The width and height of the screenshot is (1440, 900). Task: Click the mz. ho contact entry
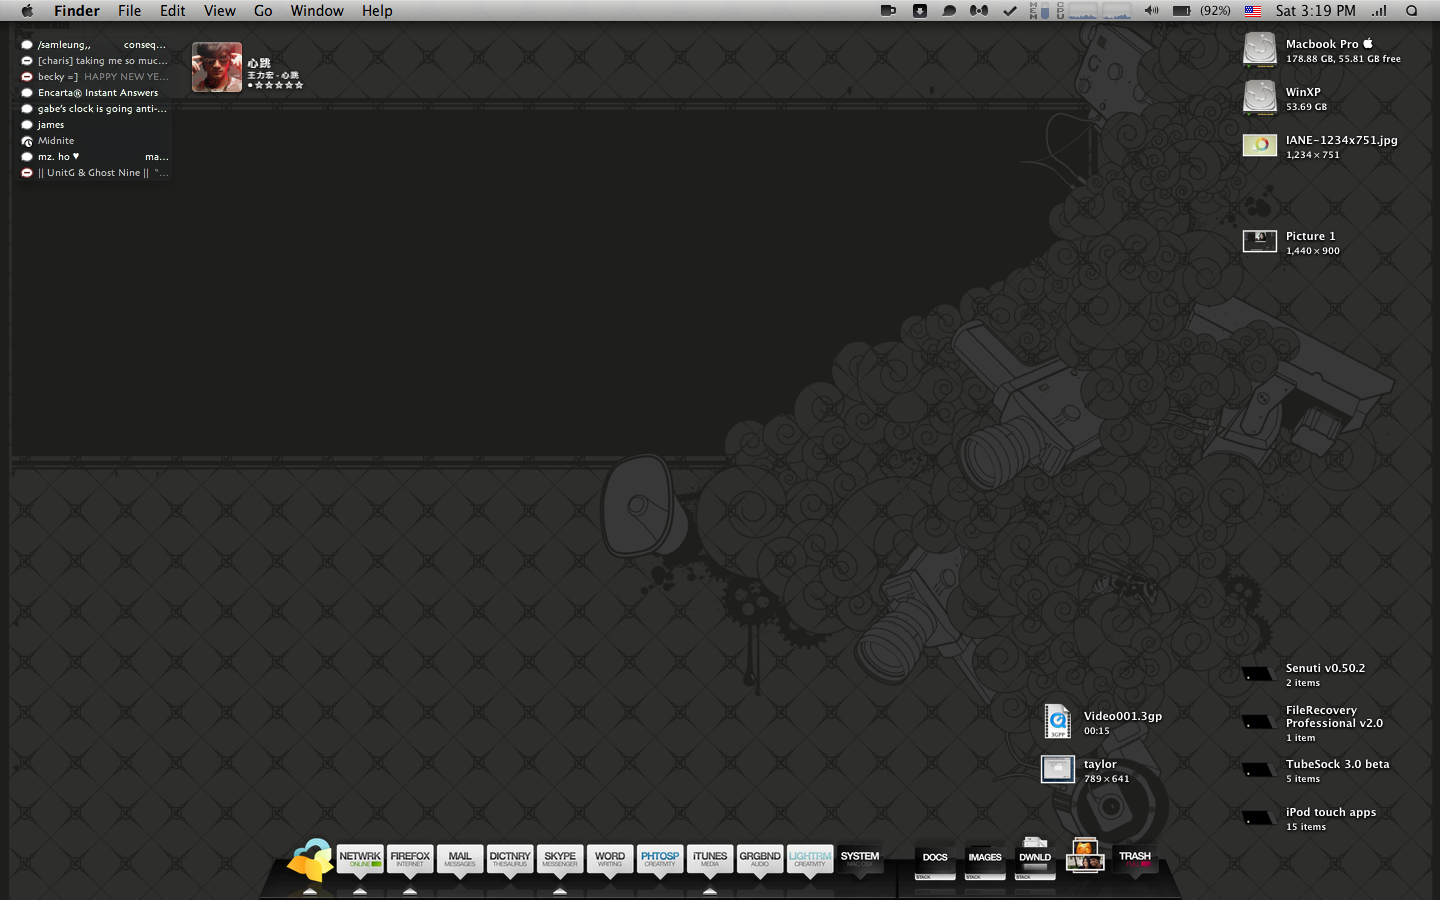coord(95,157)
